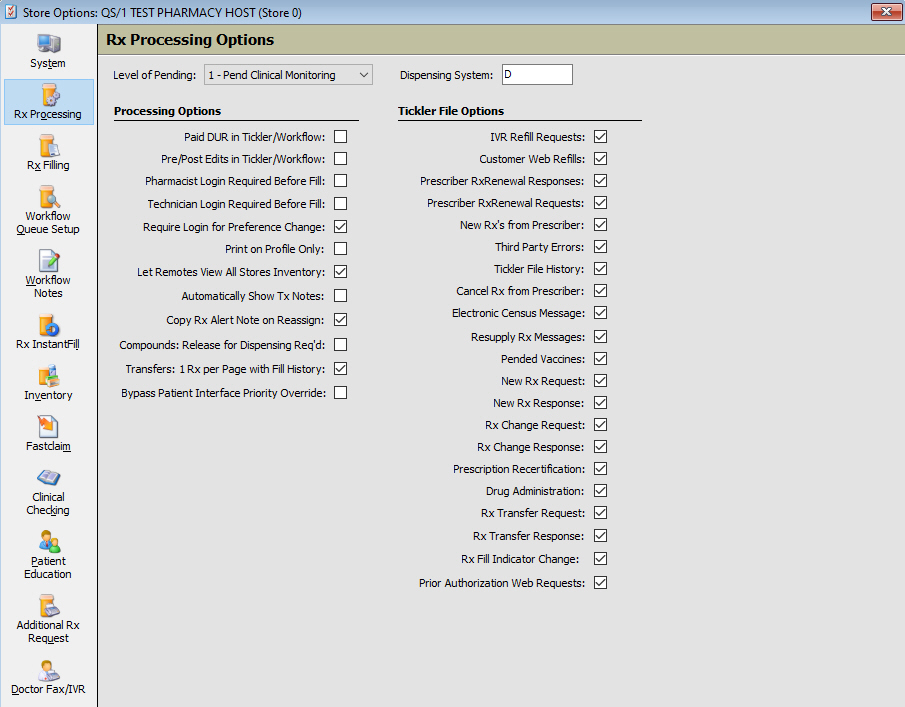Uncheck Prescription Recertification checkbox

(600, 469)
